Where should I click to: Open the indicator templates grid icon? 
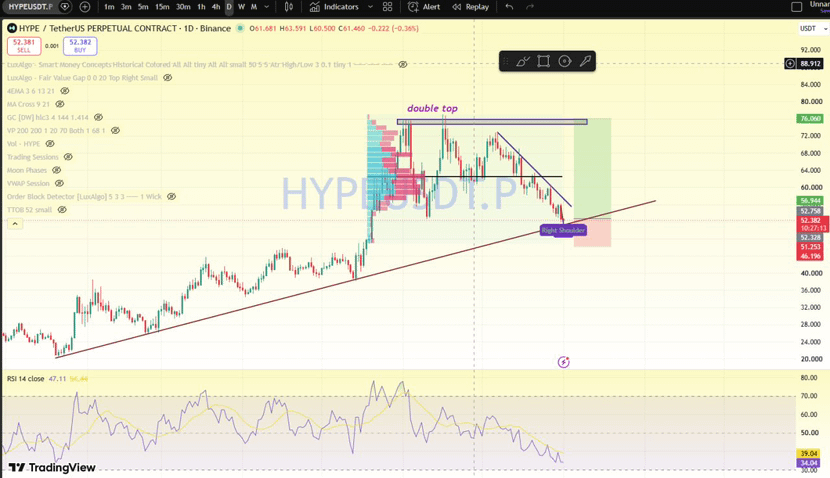point(387,7)
